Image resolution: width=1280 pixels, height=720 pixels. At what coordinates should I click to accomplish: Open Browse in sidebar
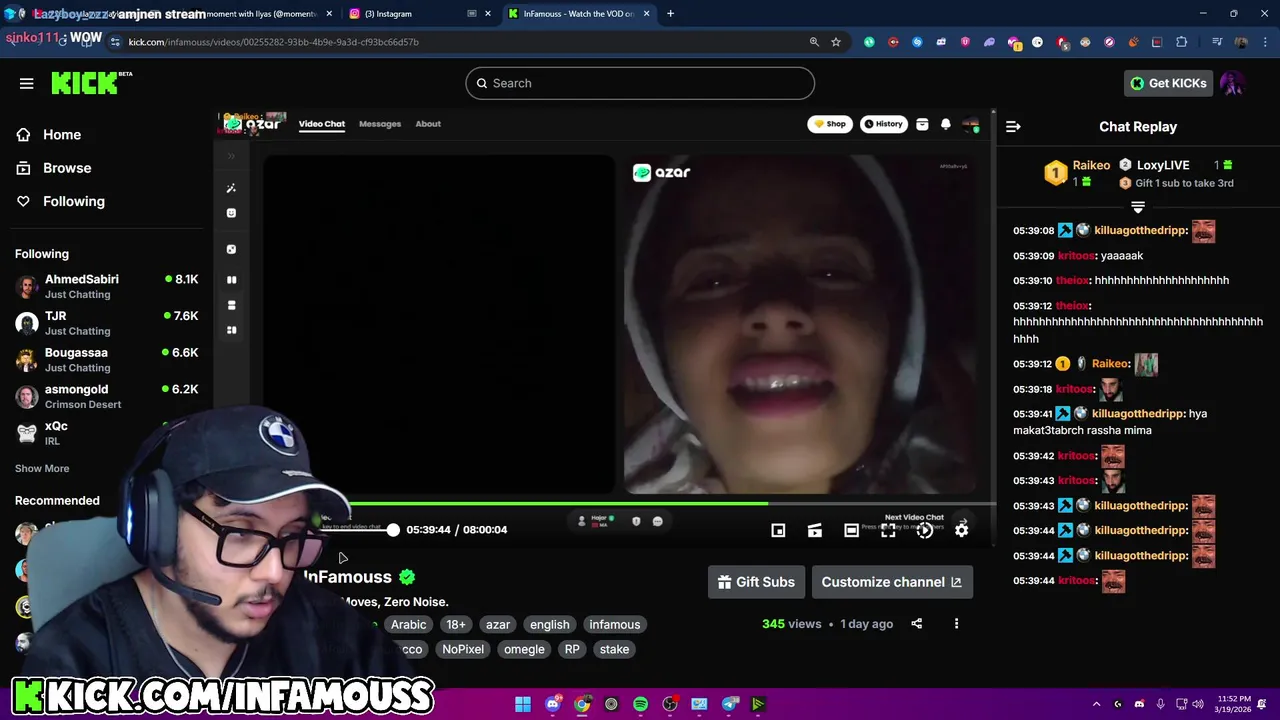[x=67, y=168]
